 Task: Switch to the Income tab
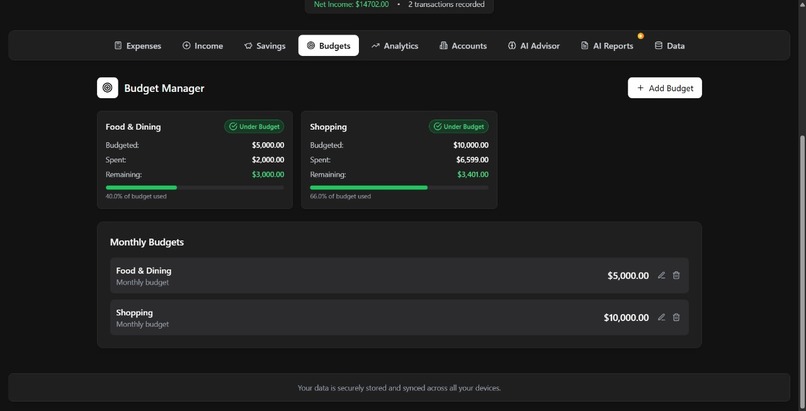203,46
